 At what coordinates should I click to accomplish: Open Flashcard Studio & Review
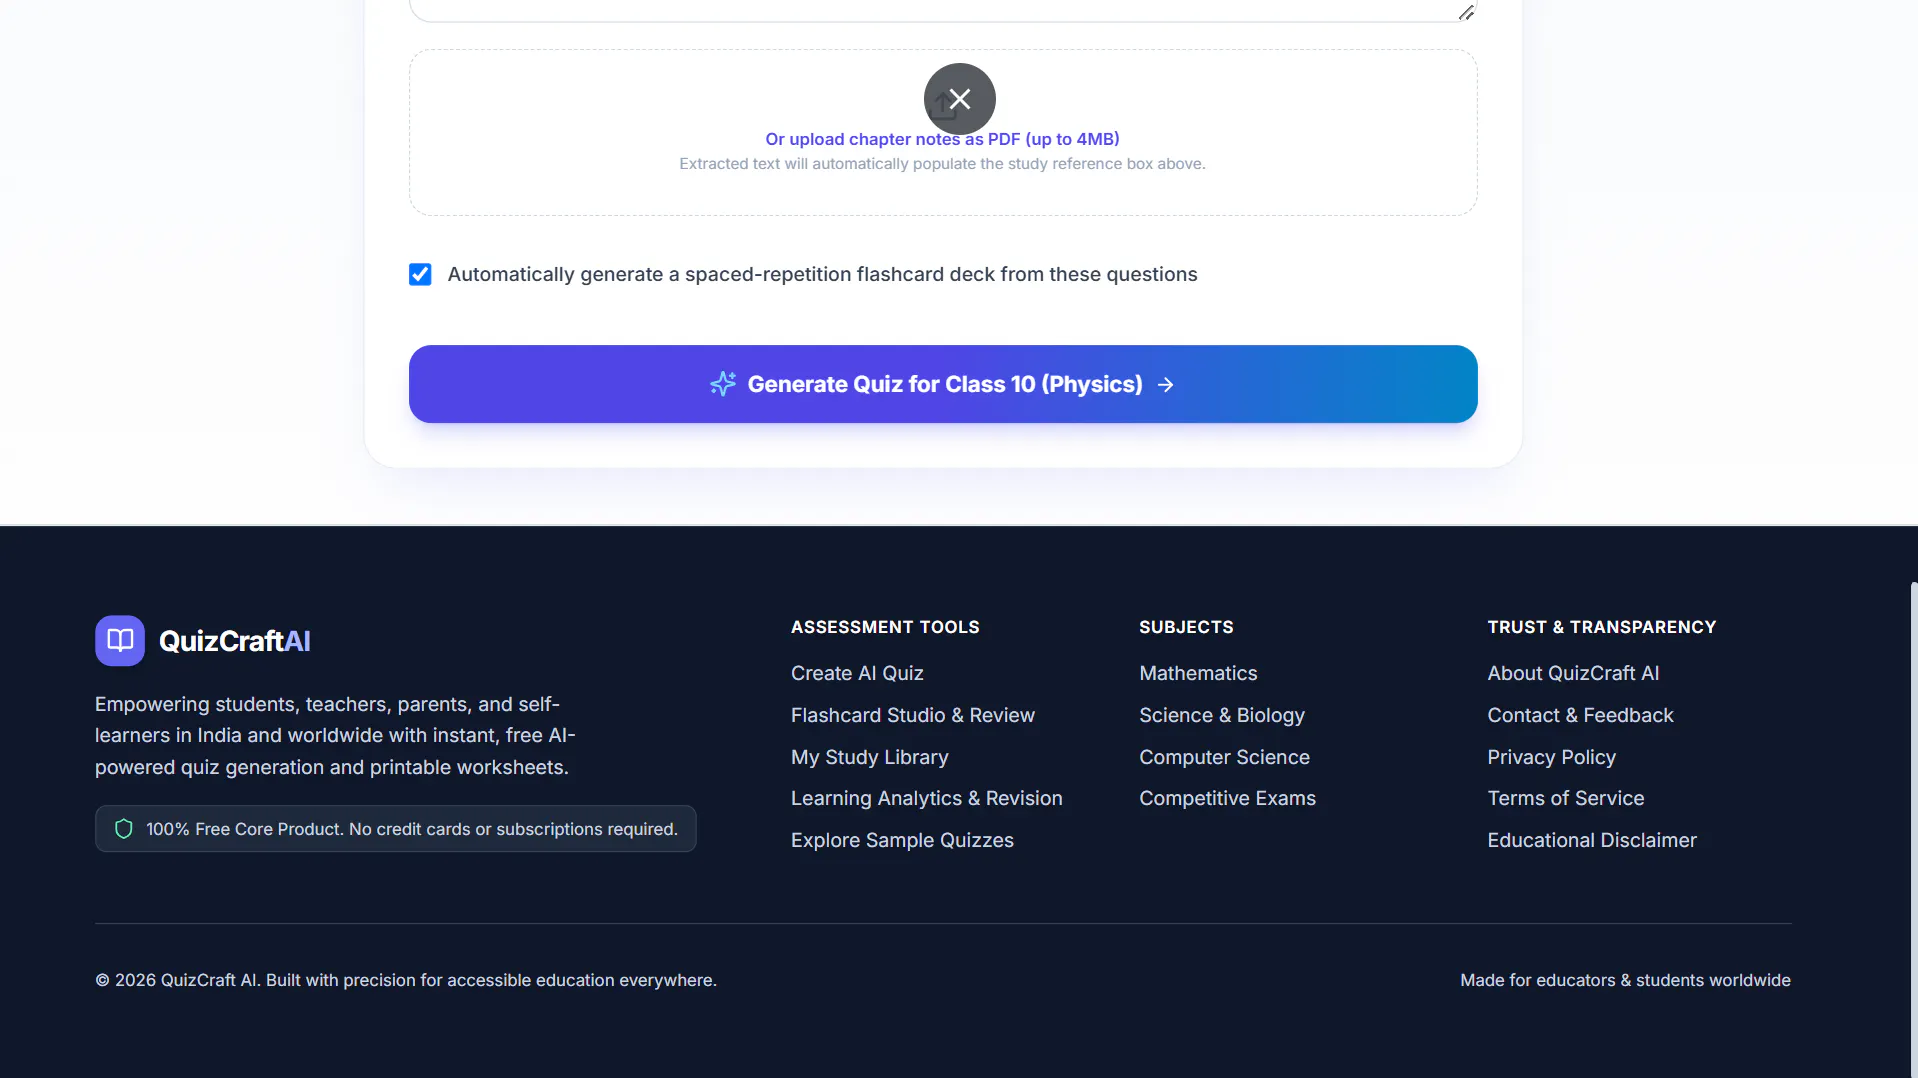tap(913, 715)
